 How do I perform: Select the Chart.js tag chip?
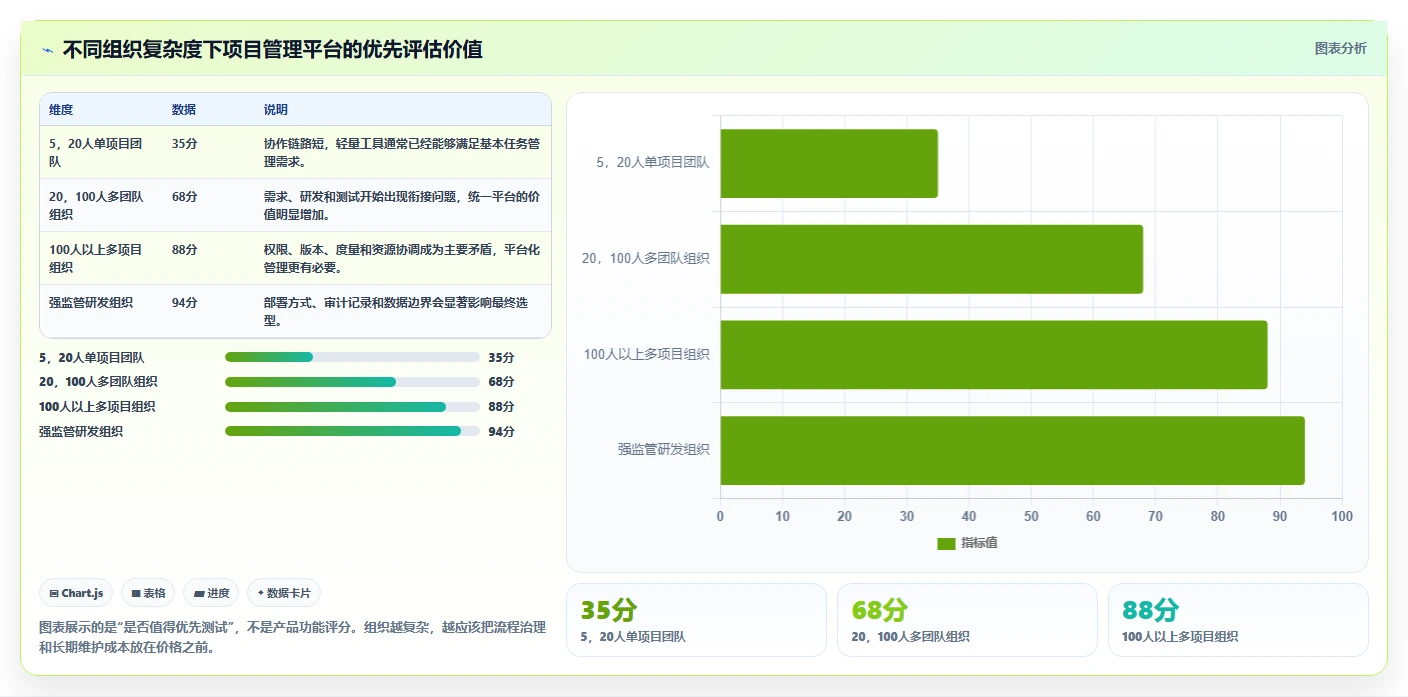click(x=76, y=593)
